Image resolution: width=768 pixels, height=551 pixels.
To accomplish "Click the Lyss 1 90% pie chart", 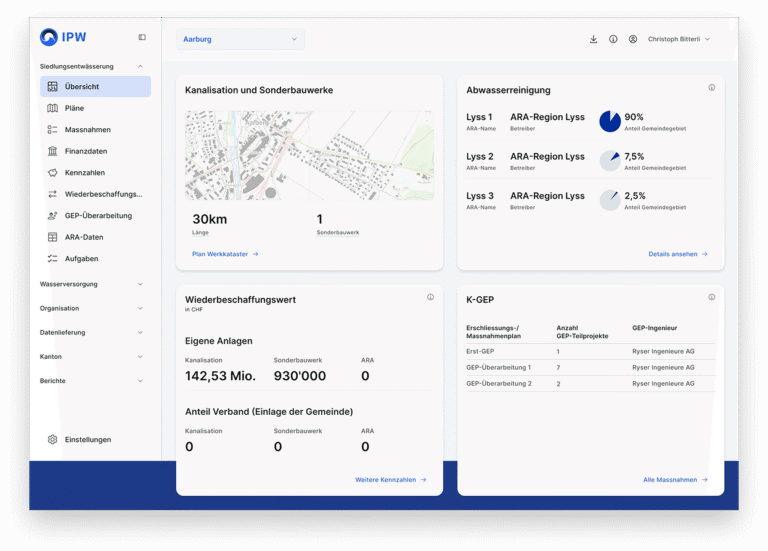I will [x=610, y=121].
